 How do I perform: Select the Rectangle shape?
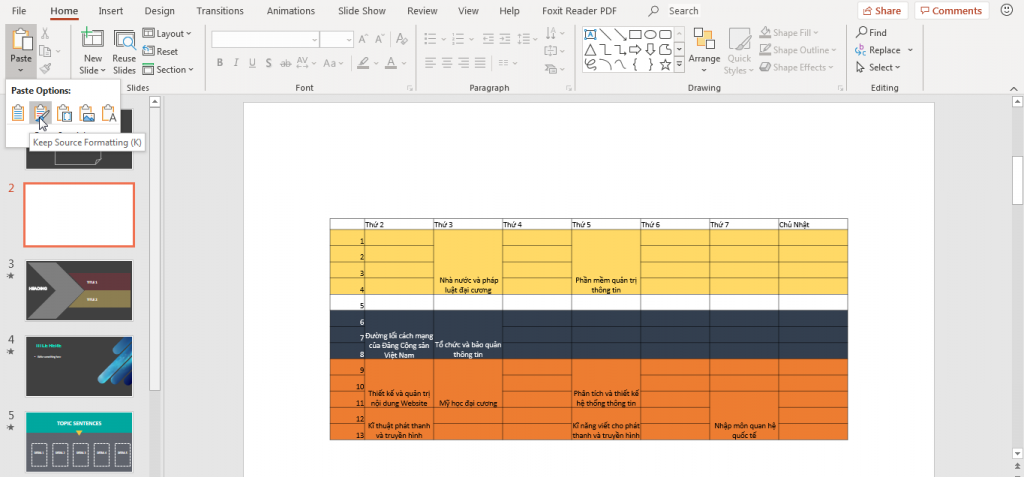tap(635, 35)
